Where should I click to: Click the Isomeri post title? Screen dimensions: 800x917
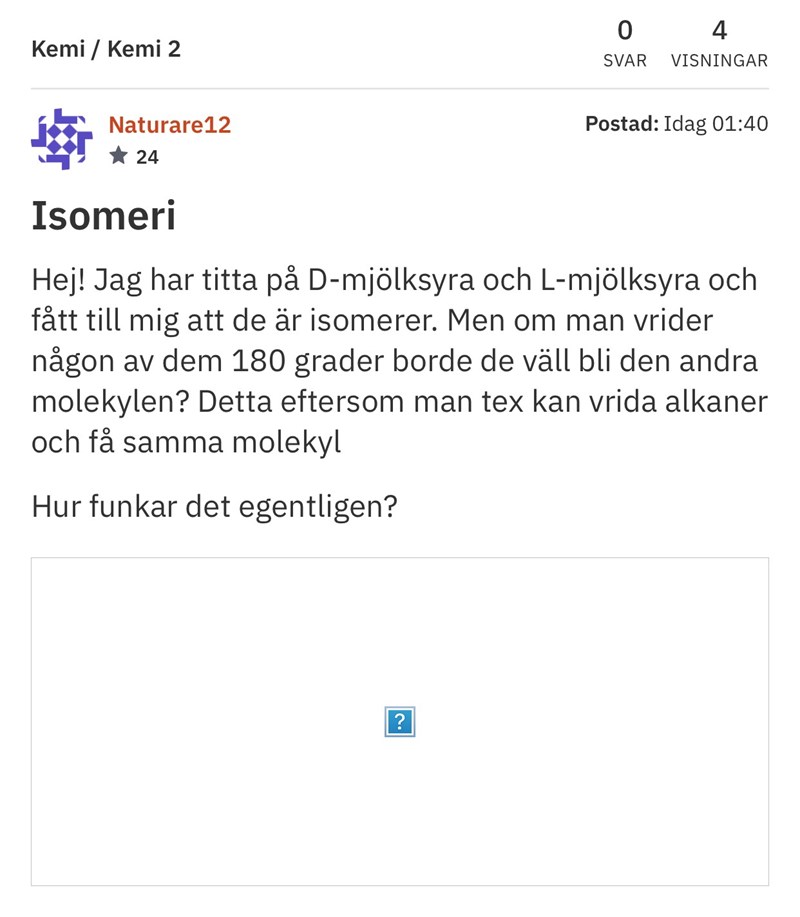104,215
